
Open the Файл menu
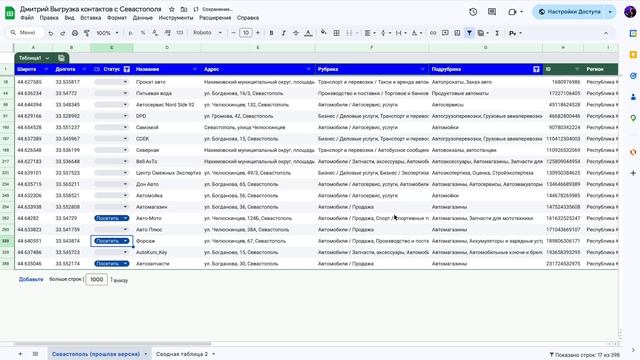coord(27,18)
